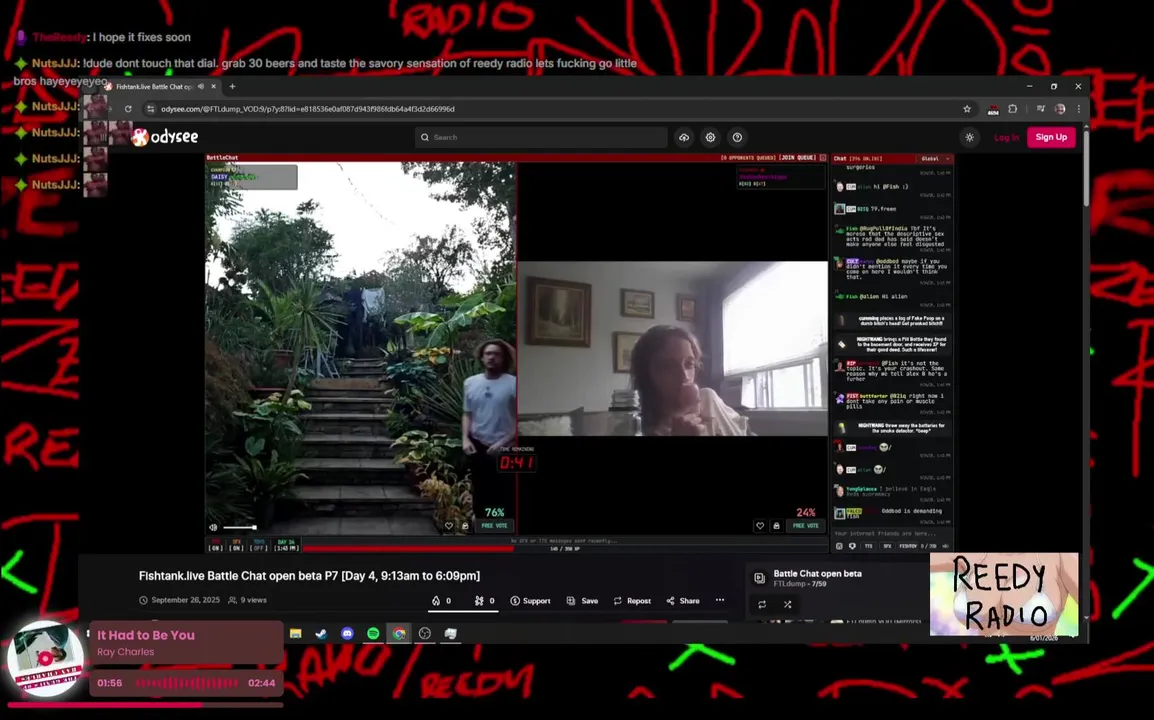
Task: Click the Repost button
Action: (632, 601)
